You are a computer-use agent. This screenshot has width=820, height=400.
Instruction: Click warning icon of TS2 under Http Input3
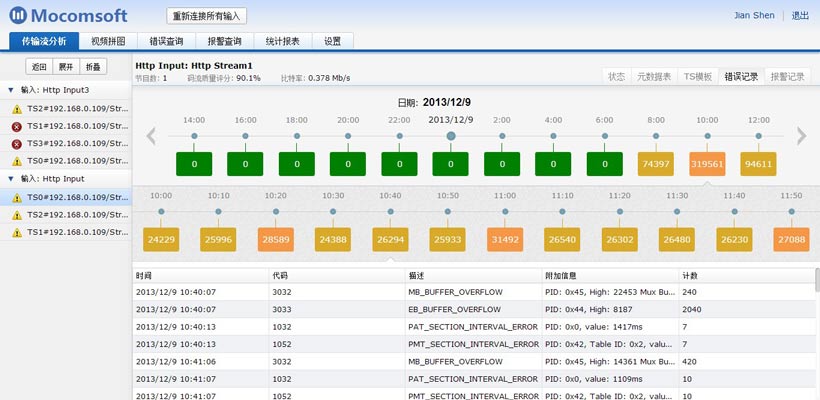17,109
